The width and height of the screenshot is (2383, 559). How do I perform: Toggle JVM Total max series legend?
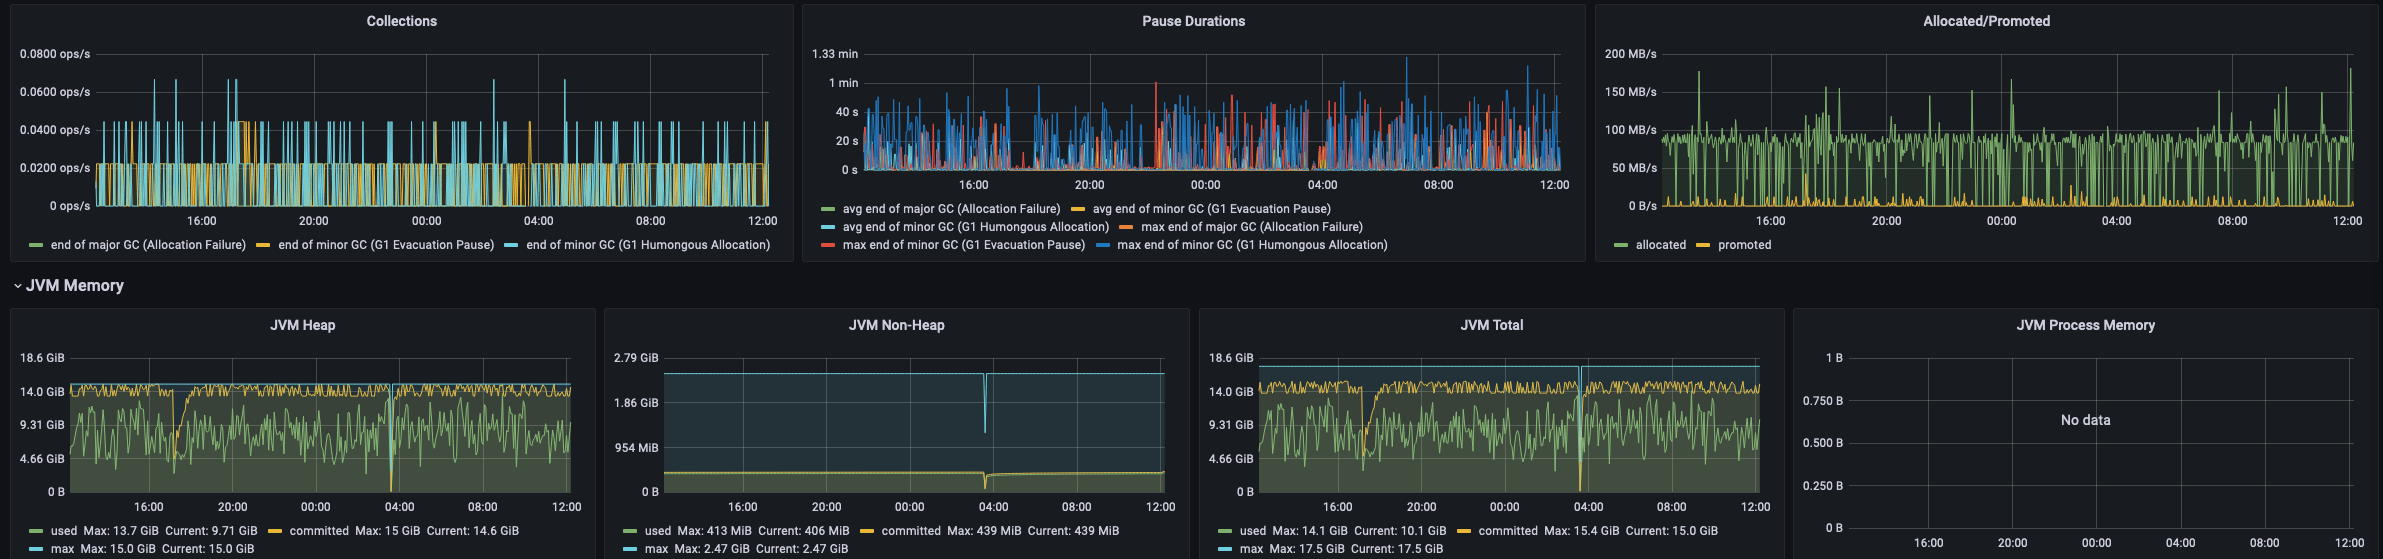[1252, 549]
